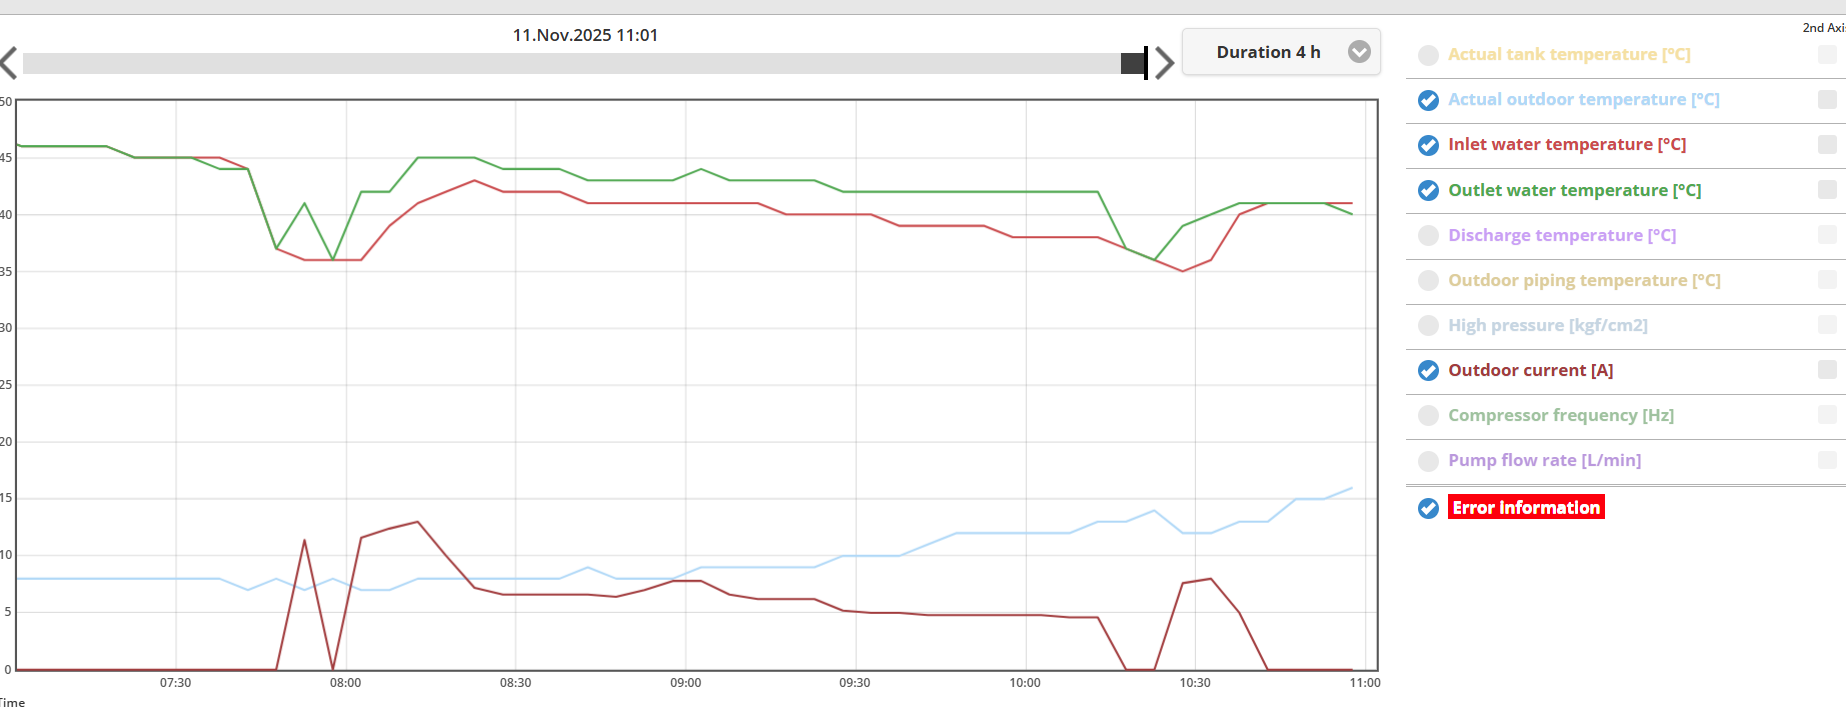Tick 2nd axis box for Outdoor current

tap(1826, 370)
